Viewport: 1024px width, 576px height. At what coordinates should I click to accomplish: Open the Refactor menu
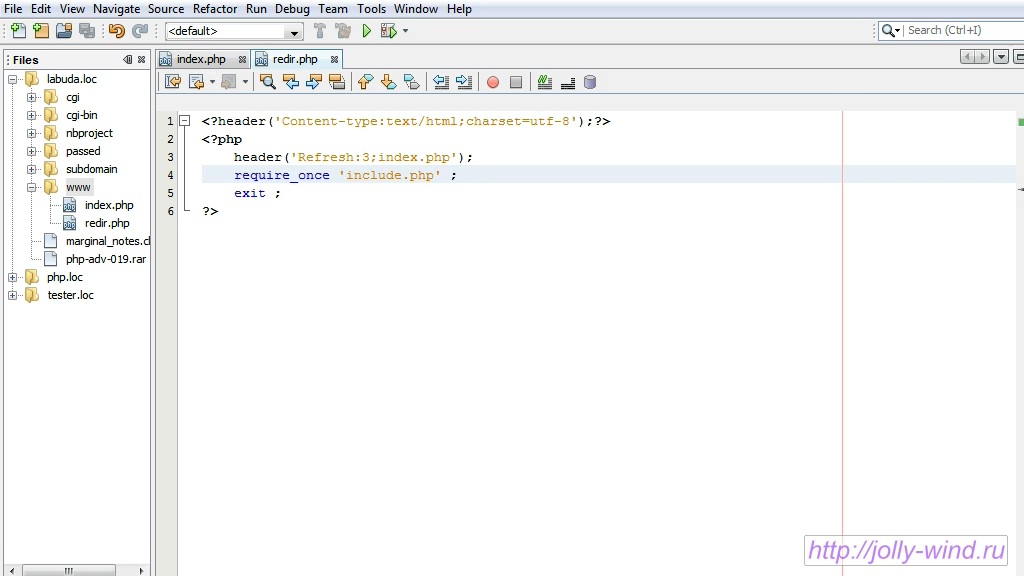pyautogui.click(x=215, y=9)
